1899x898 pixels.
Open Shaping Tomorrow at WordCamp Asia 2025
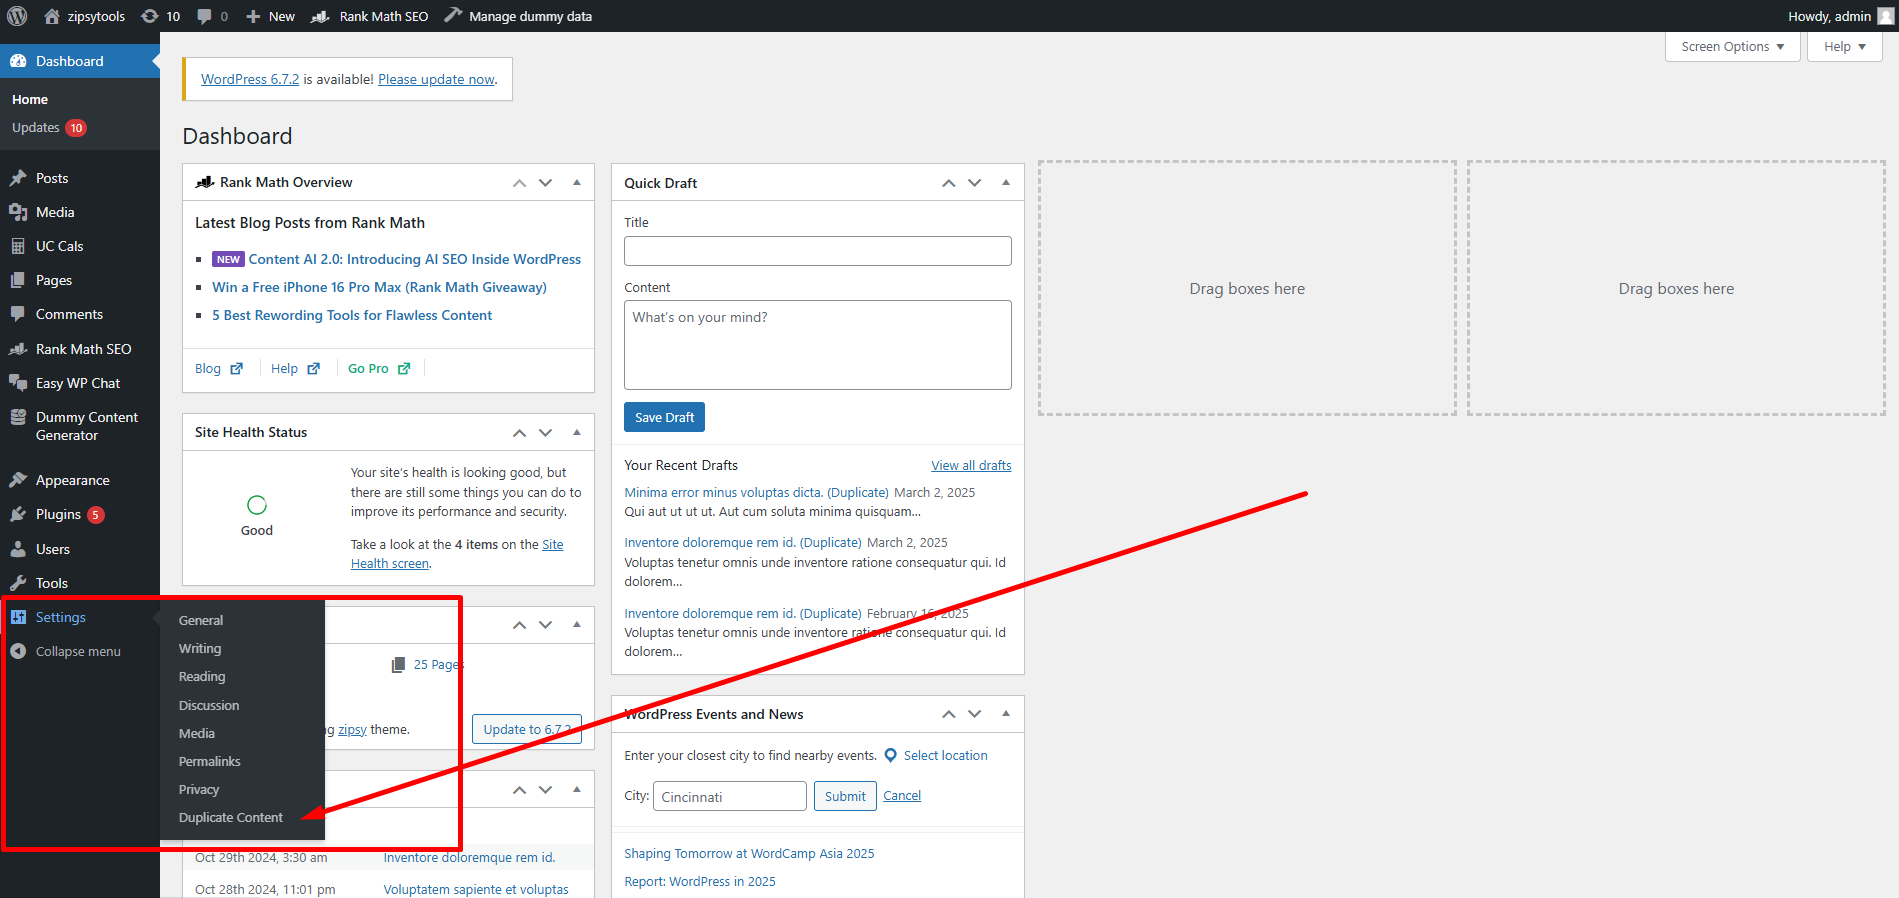[749, 853]
